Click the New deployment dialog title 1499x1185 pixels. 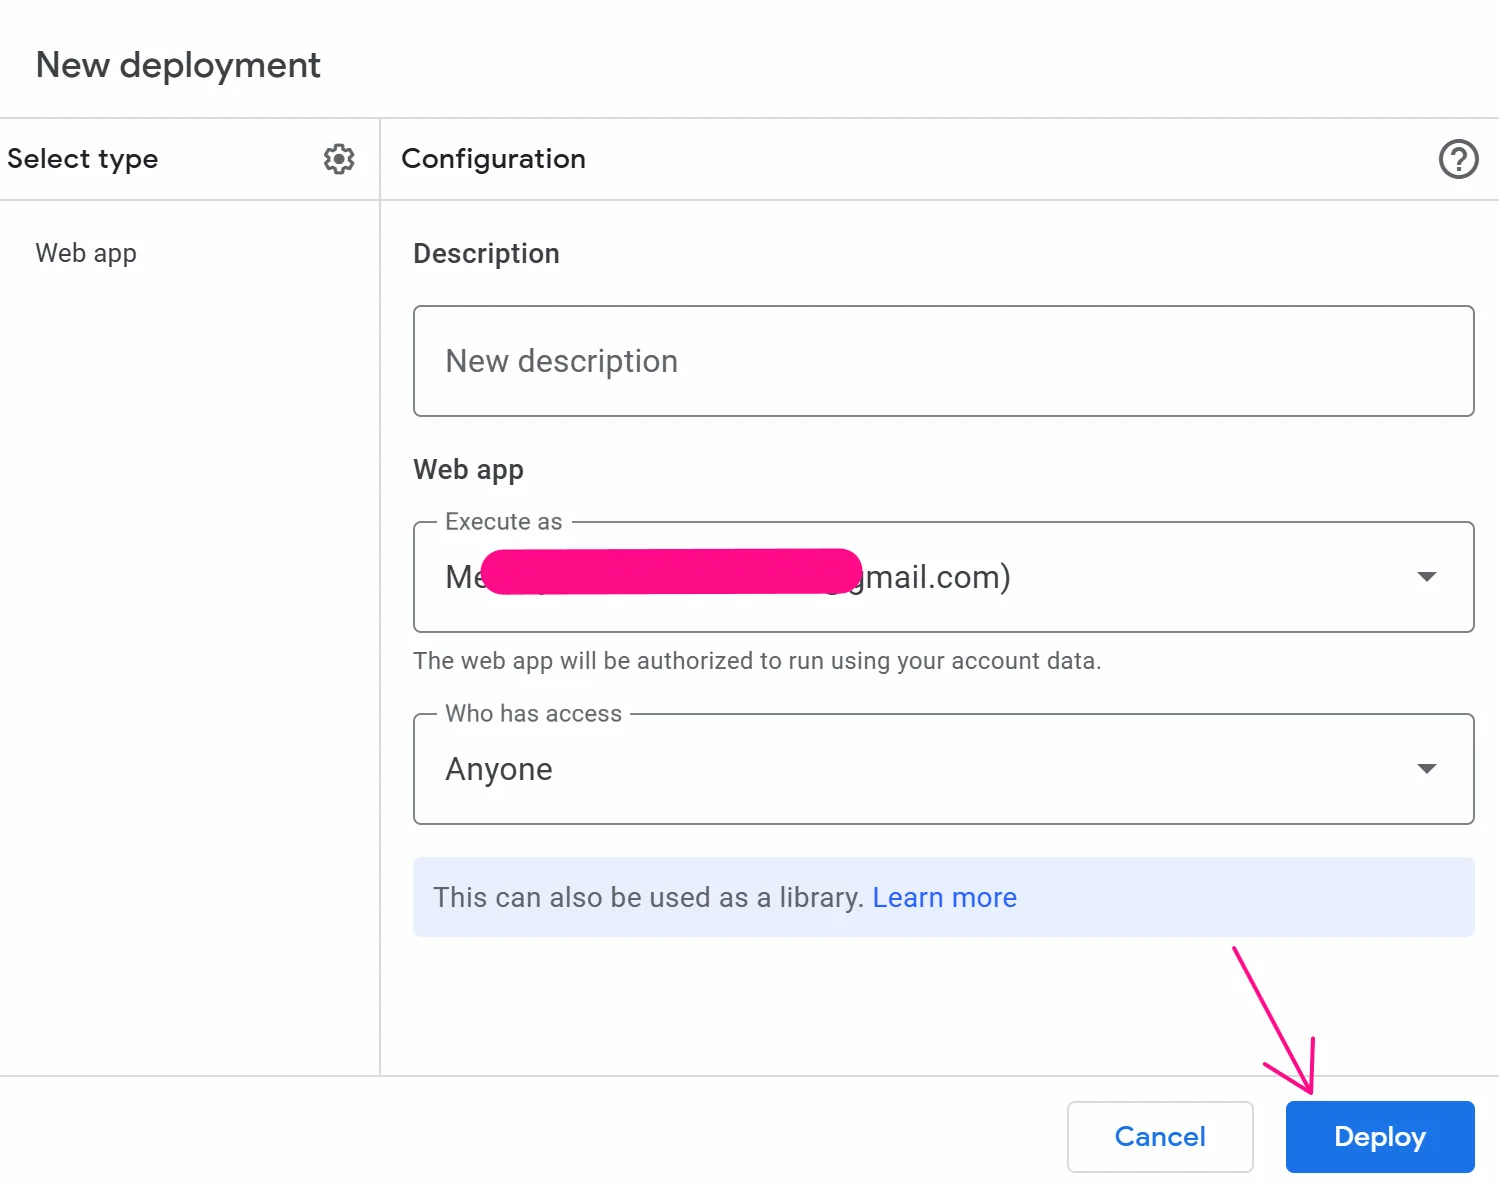pos(178,65)
